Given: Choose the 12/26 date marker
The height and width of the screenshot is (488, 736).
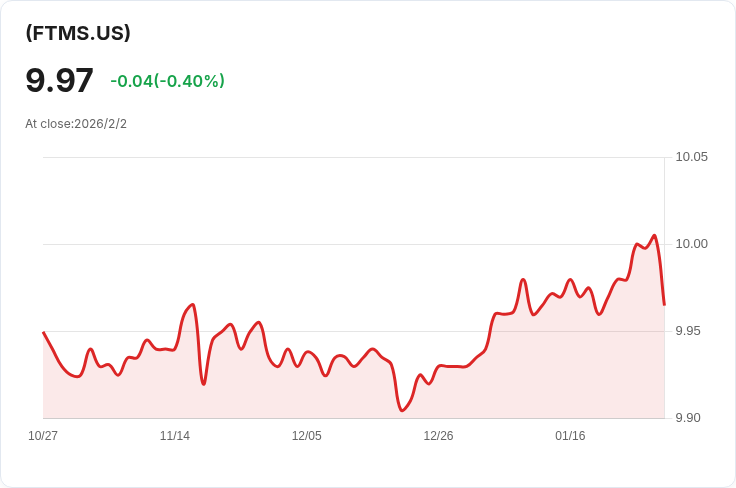Looking at the screenshot, I should (438, 436).
